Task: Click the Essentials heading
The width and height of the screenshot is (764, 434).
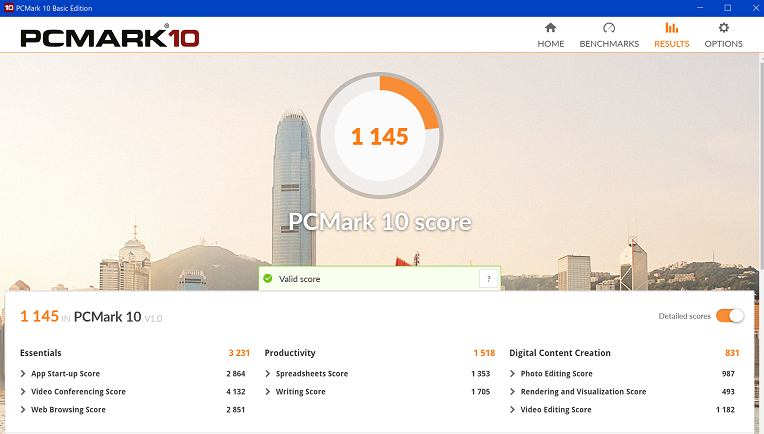Action: tap(40, 353)
